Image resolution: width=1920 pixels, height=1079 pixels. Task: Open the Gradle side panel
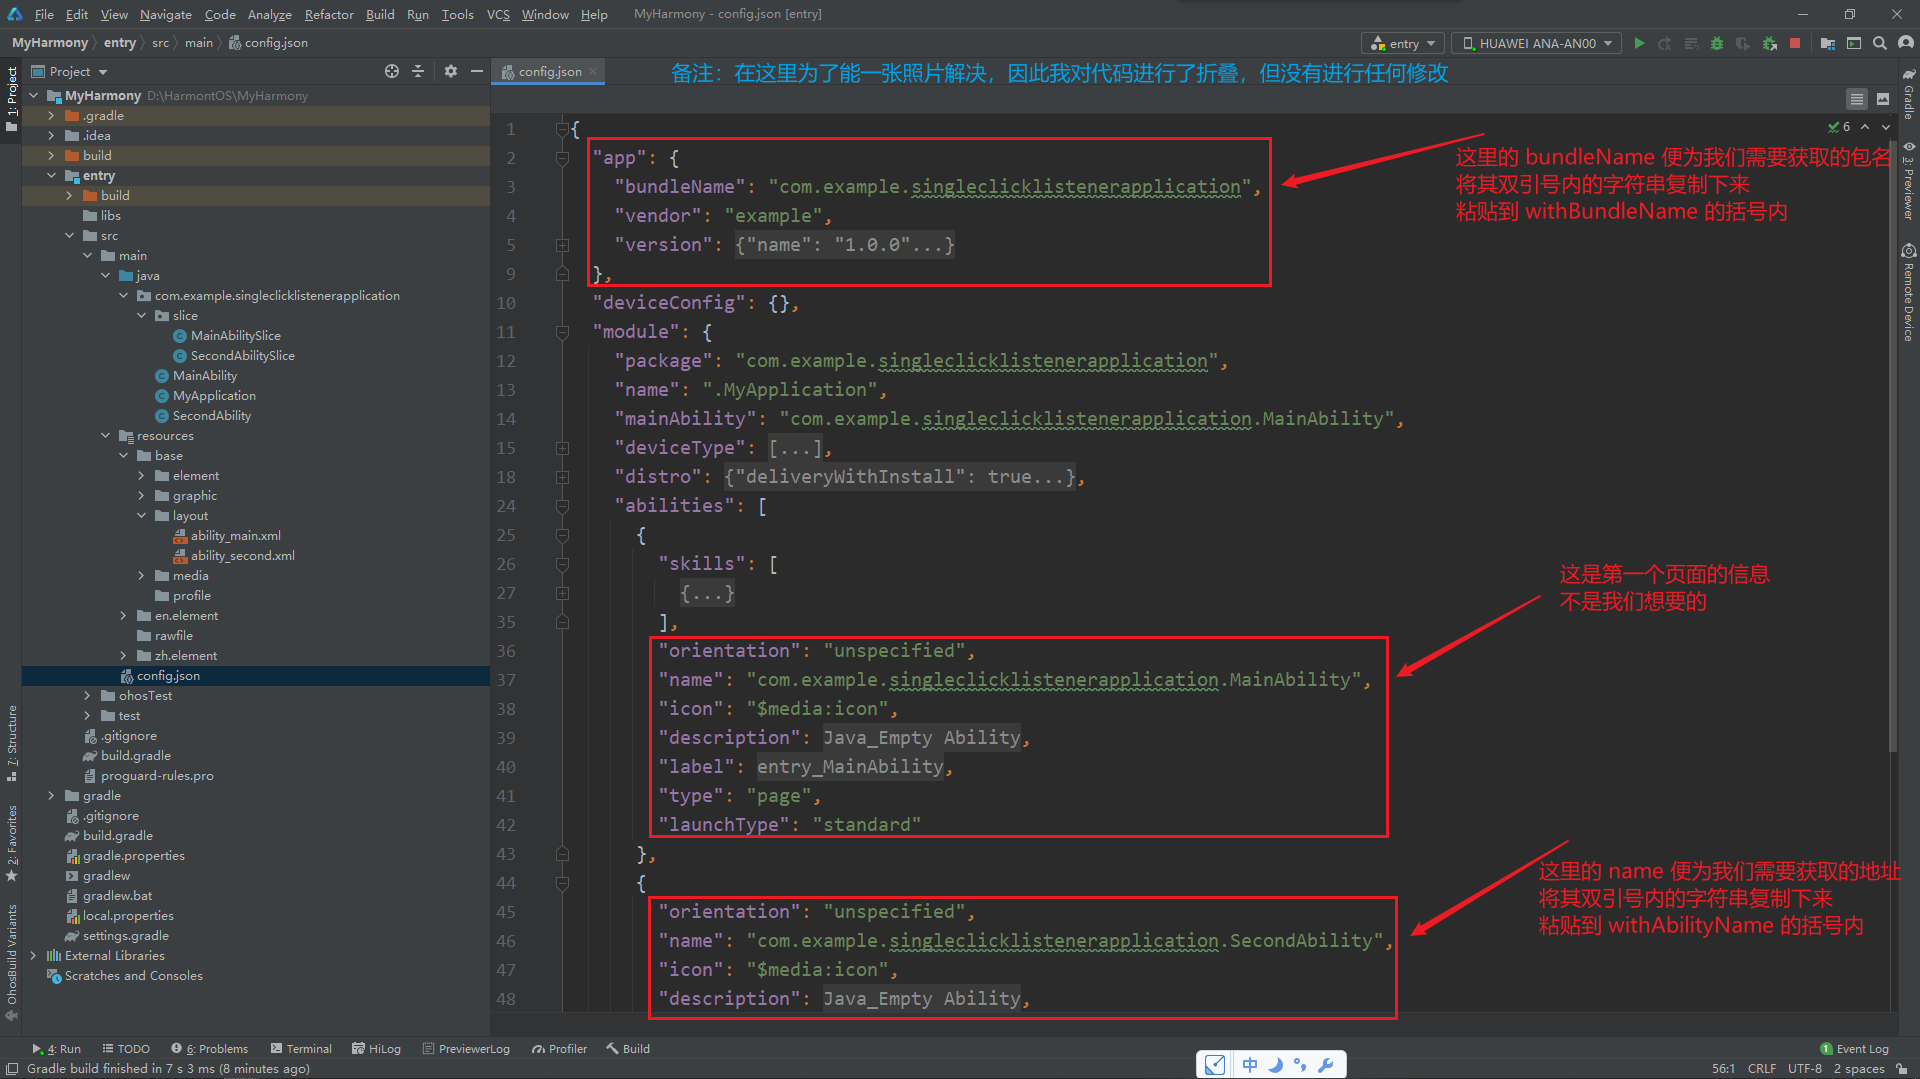point(1909,95)
